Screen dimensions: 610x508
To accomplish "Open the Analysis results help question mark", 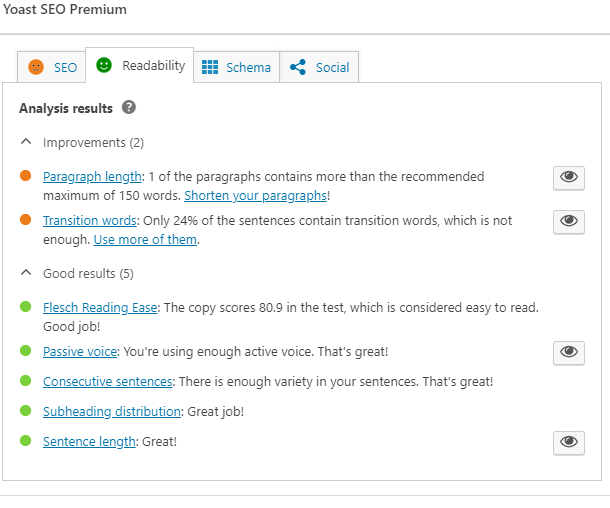I will [x=129, y=107].
